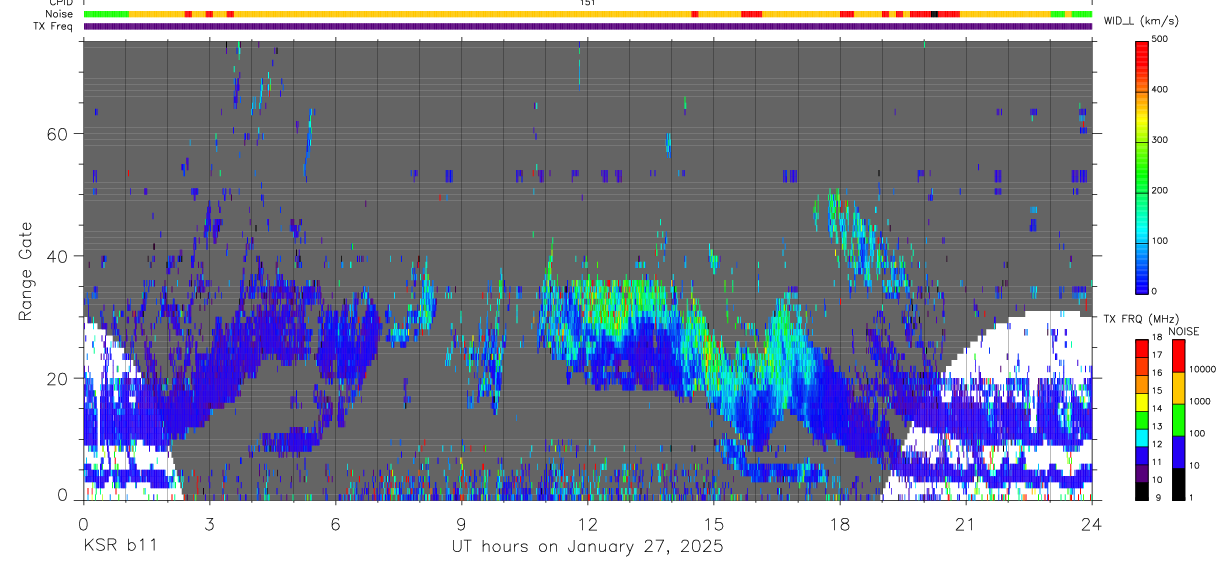The image size is (1228, 567).
Task: Click the 9 tick on UT hours axis
Action: 461,522
